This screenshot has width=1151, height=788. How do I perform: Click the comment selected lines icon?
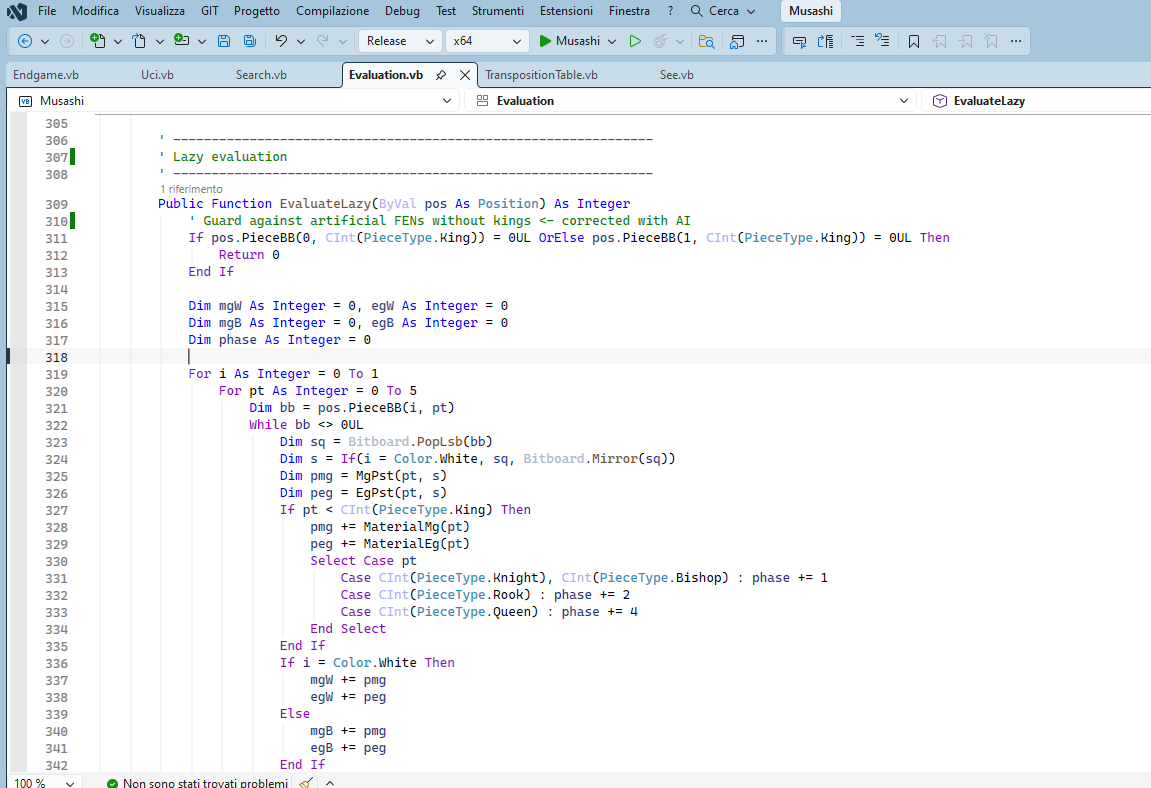point(857,41)
